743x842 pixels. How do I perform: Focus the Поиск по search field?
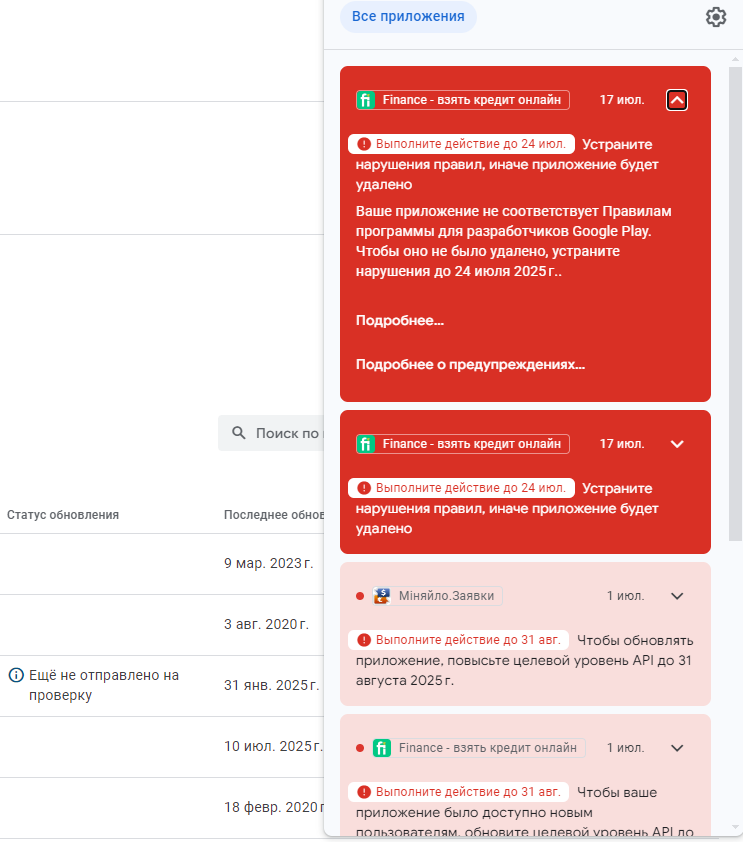click(271, 433)
